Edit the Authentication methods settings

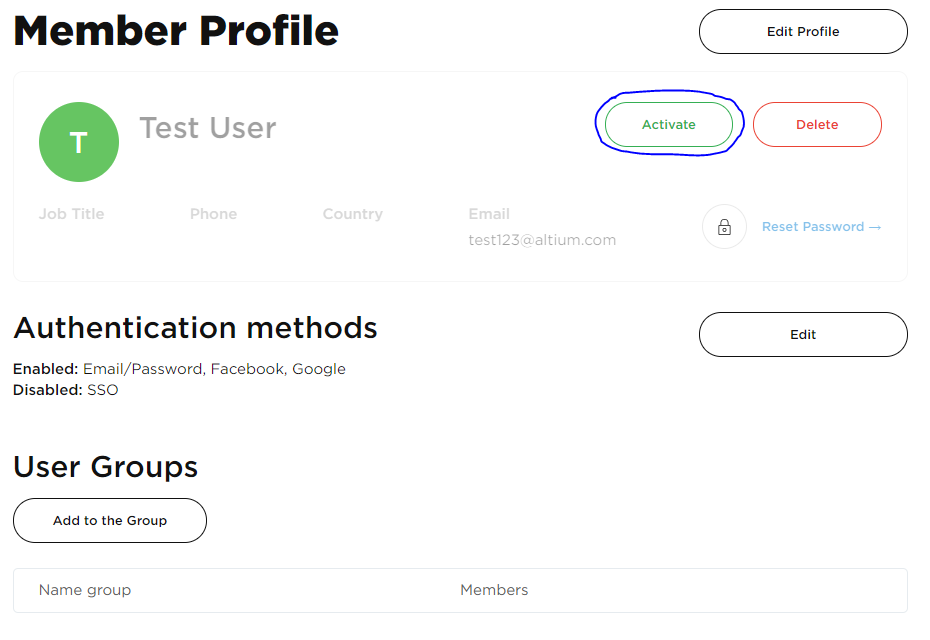[803, 335]
